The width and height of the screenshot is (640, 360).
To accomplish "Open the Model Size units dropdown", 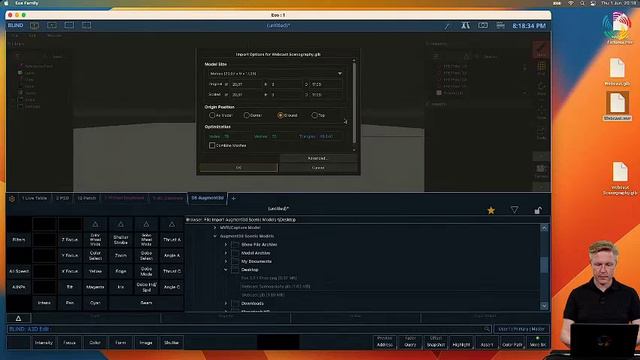I will pyautogui.click(x=276, y=73).
